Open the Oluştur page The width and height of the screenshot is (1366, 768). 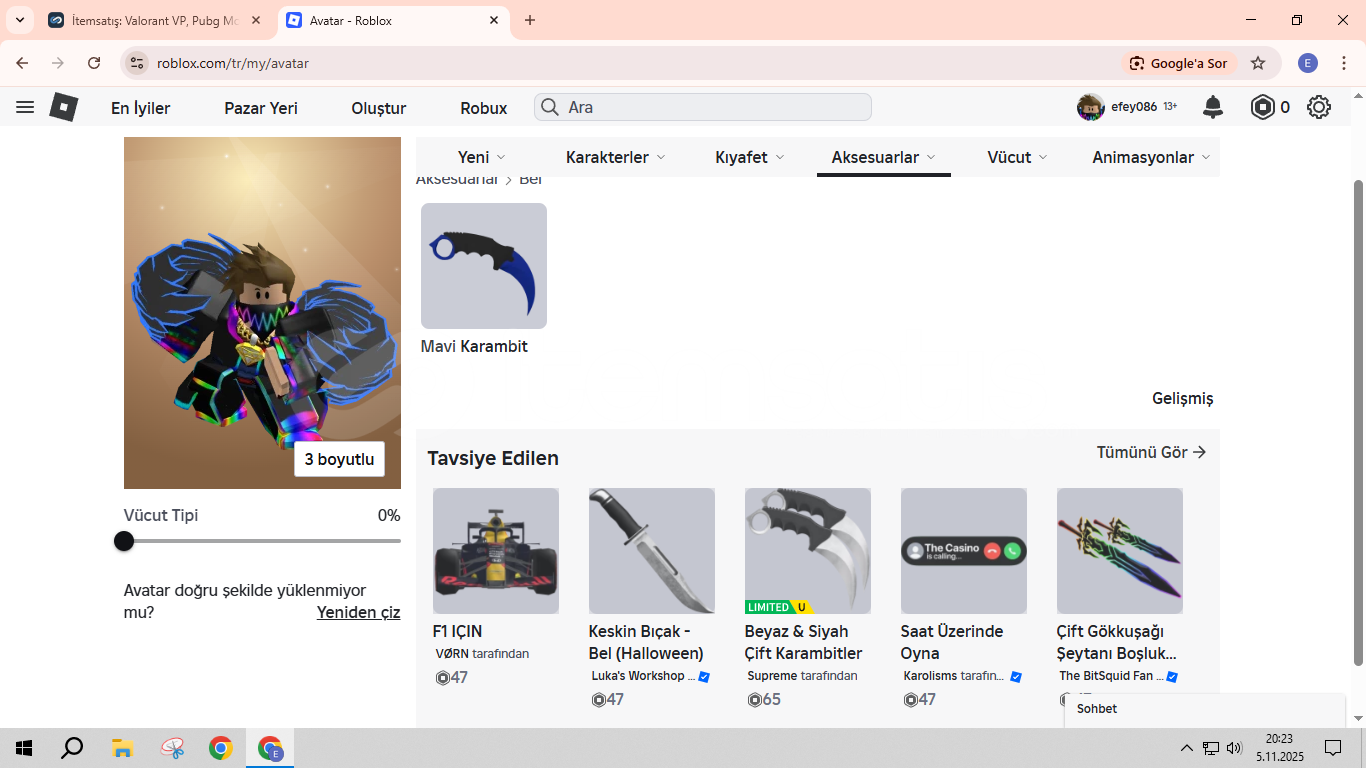(x=379, y=108)
